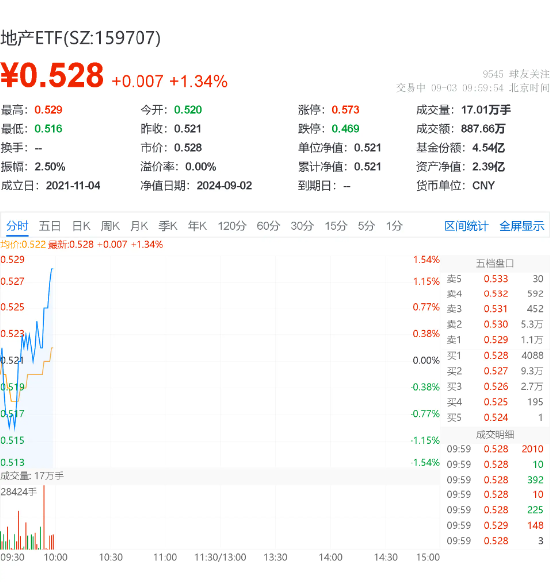
Task: Click the 昨收 0.521 value
Action: [188, 129]
